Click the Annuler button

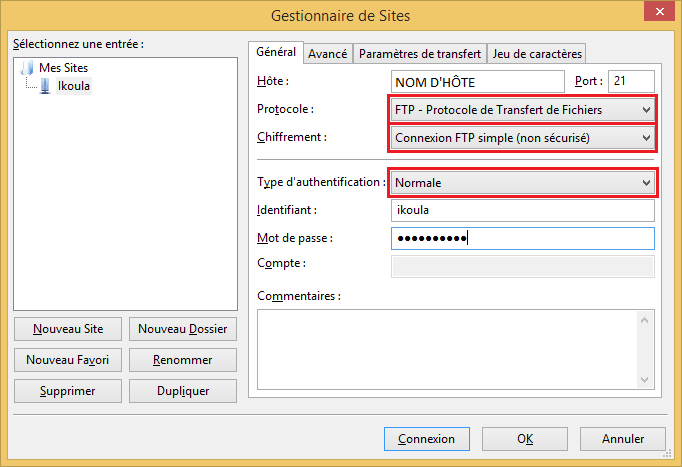[623, 439]
